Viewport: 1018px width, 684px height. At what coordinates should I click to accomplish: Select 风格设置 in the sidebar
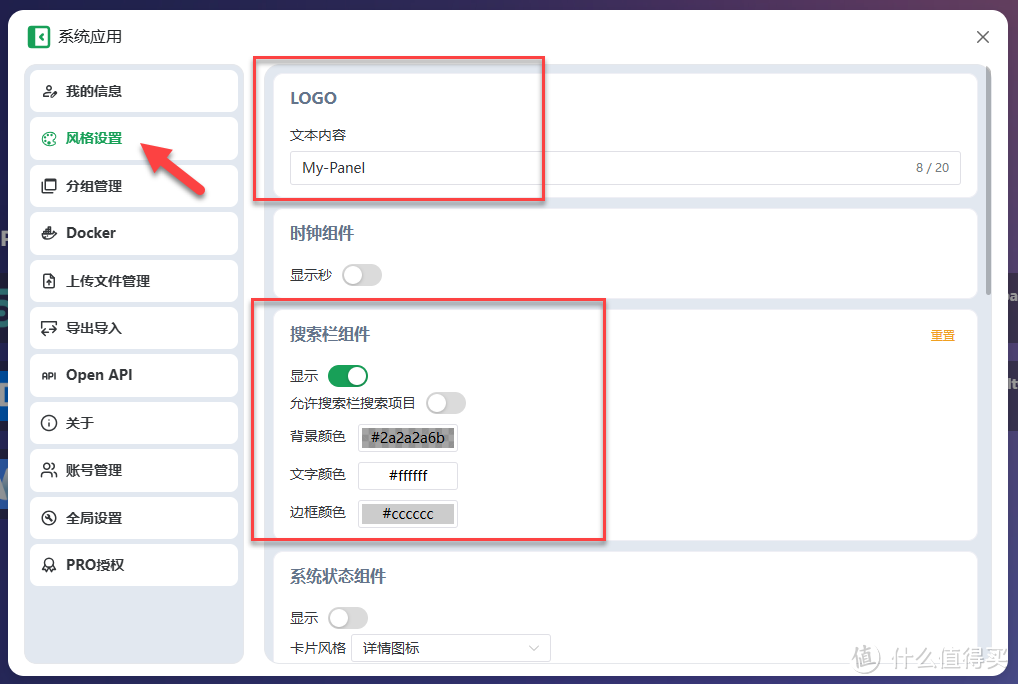134,139
